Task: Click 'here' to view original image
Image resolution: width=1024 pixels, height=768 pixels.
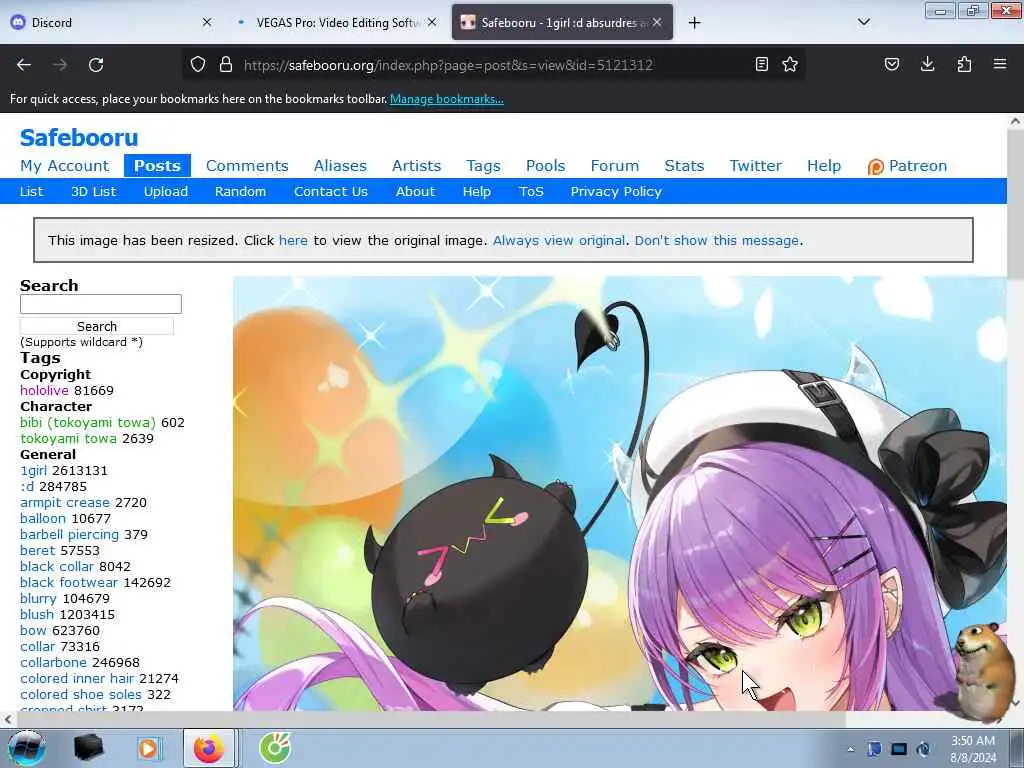Action: click(x=293, y=240)
